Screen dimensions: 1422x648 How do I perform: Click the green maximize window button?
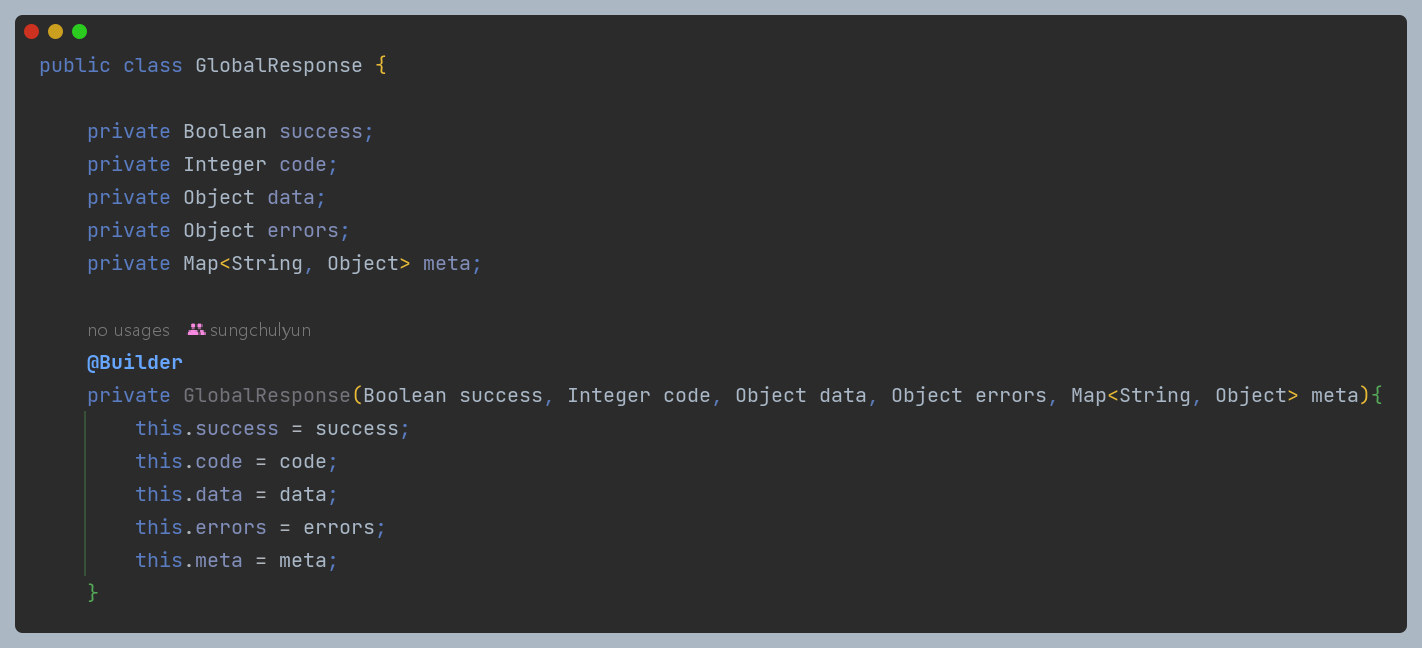(x=79, y=31)
